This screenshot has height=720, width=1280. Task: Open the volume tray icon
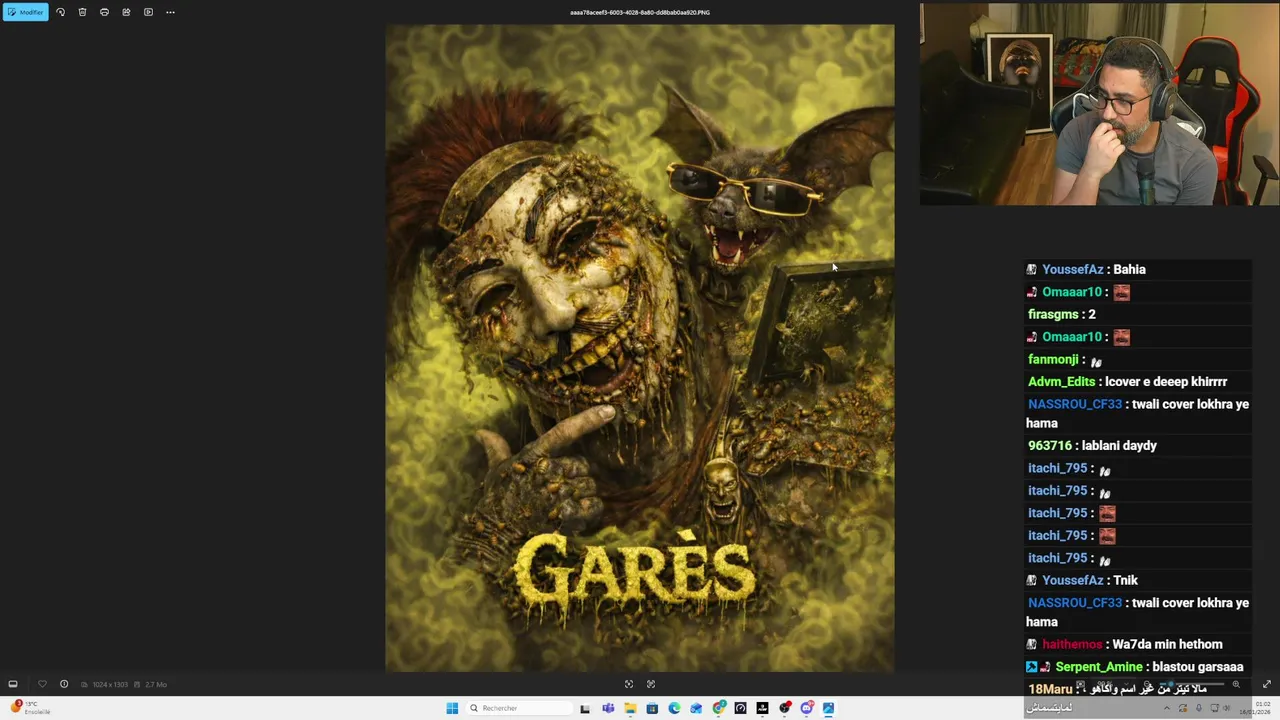pyautogui.click(x=1227, y=708)
